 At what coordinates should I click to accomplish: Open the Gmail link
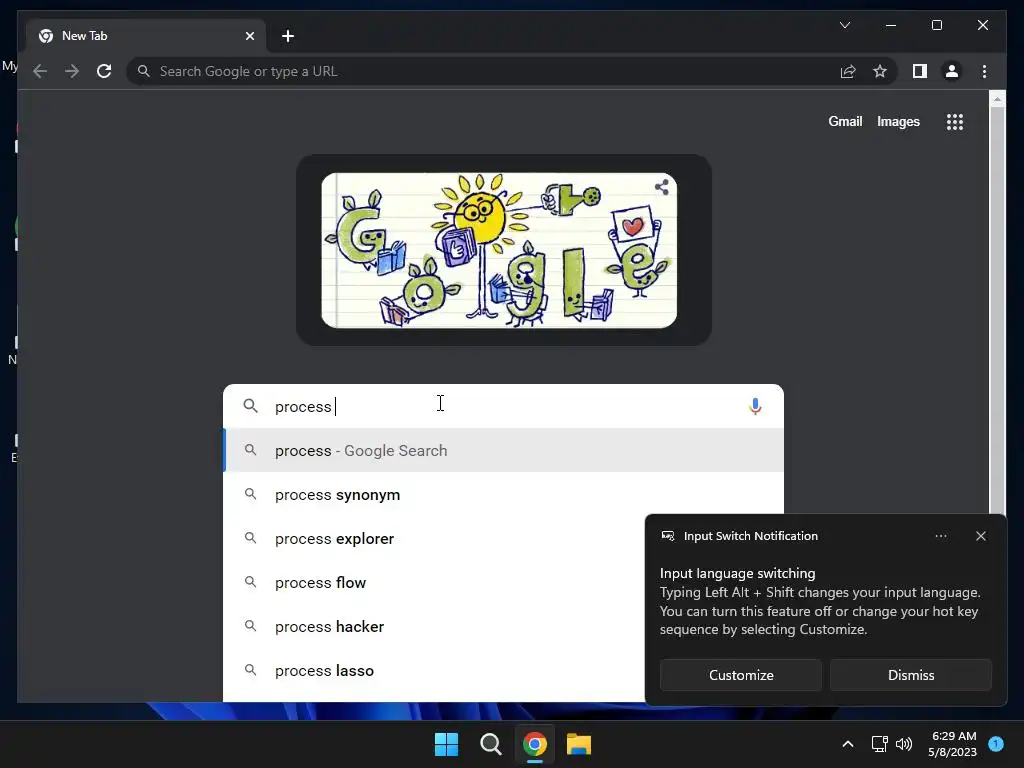[x=845, y=121]
